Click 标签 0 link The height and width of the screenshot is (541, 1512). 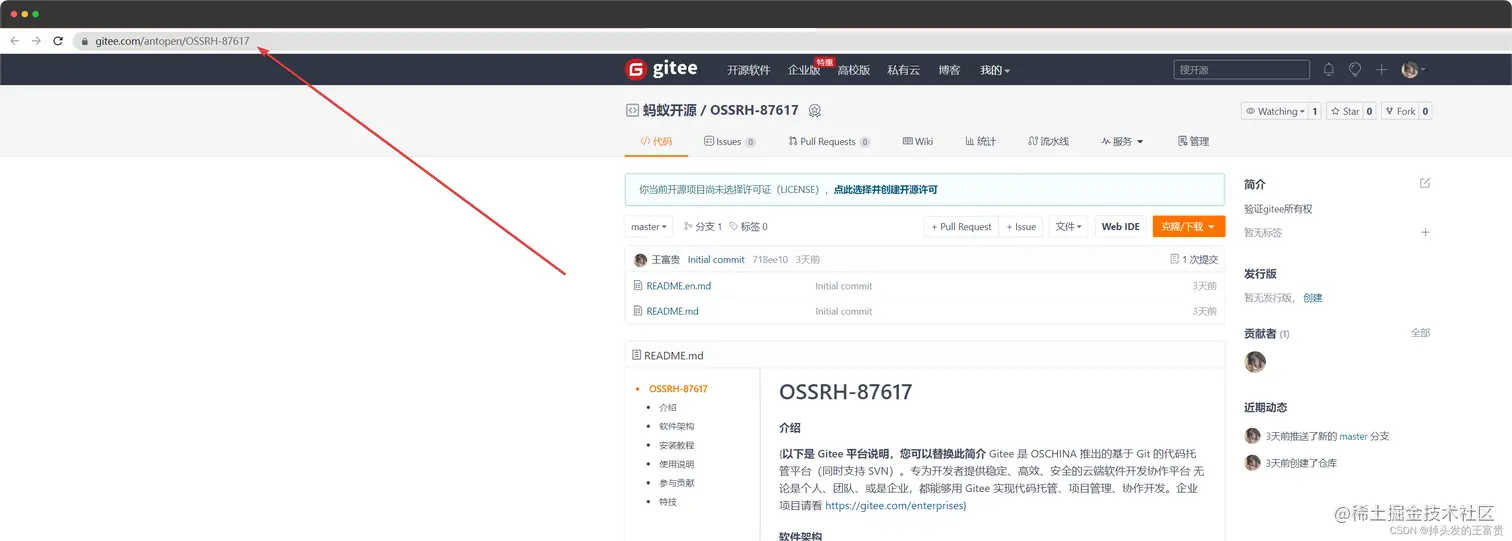tap(748, 227)
